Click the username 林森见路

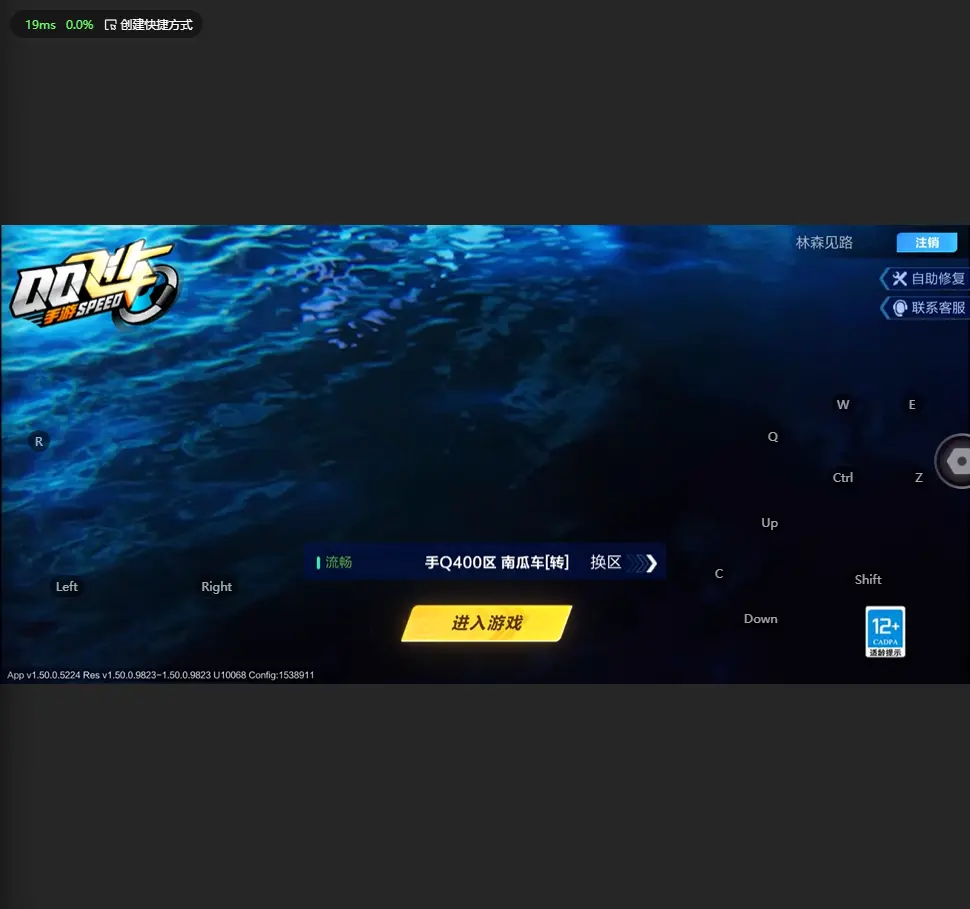[x=824, y=243]
